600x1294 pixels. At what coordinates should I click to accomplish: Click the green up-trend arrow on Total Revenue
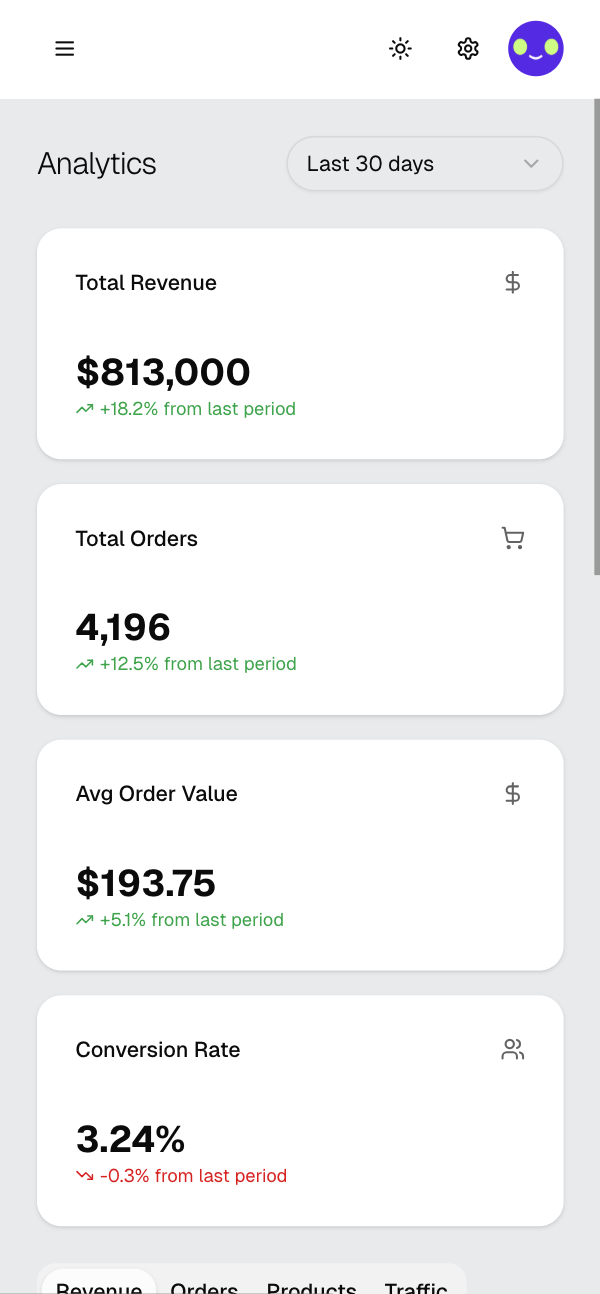84,408
